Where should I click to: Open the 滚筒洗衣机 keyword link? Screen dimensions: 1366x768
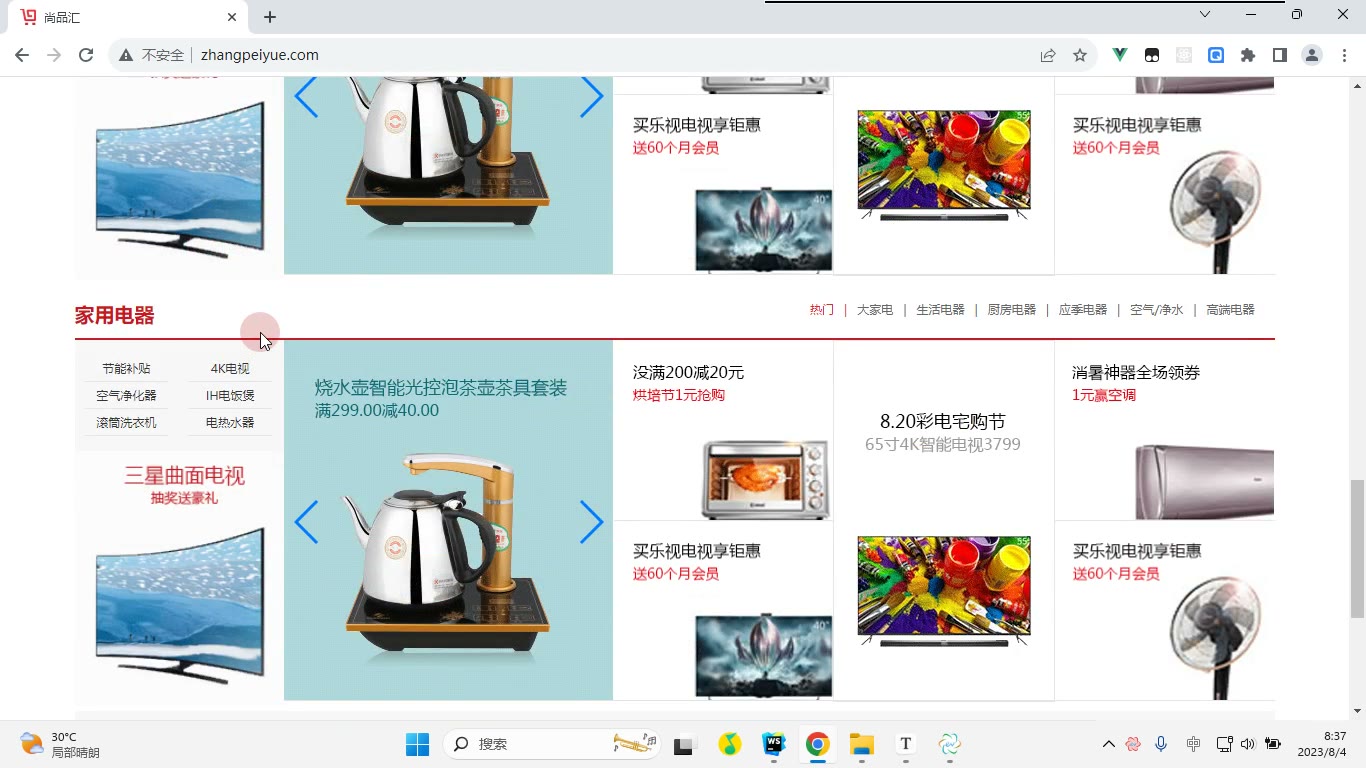[126, 423]
